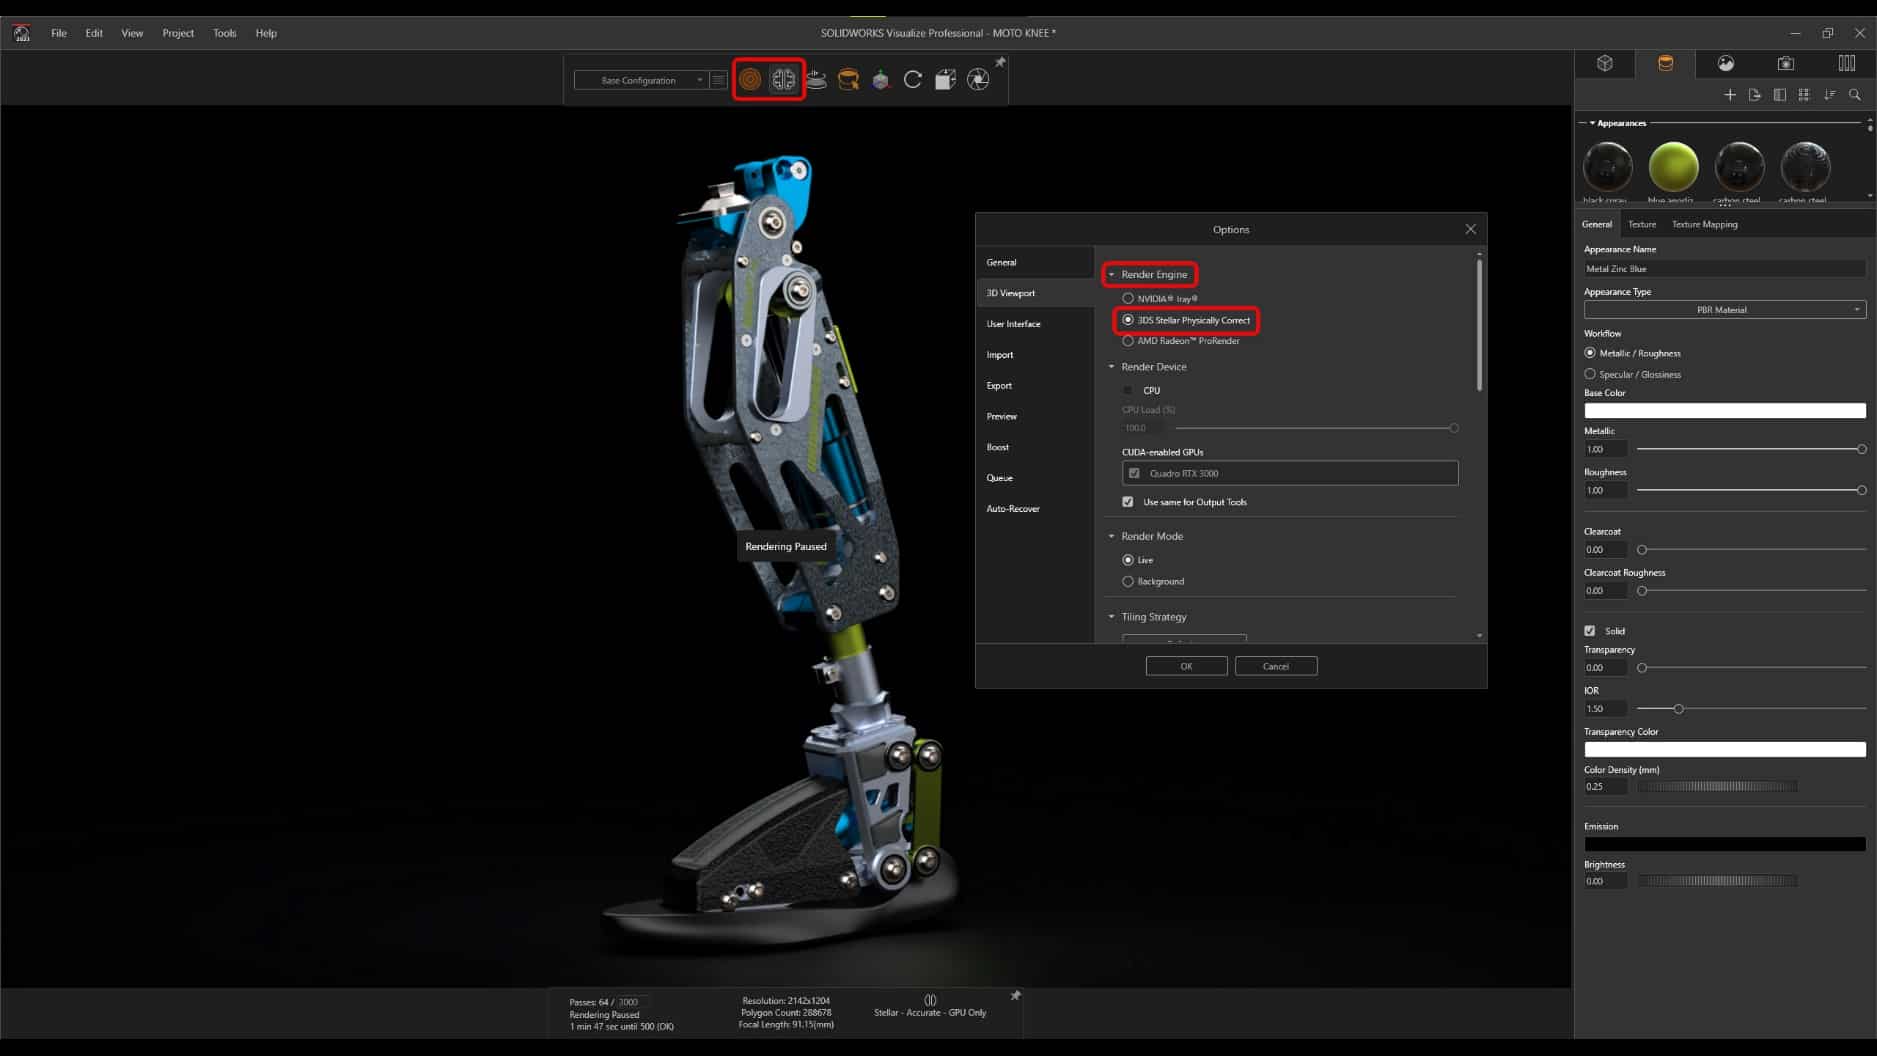Click the add (+) icon in the Appearances panel
Viewport: 1877px width, 1056px height.
pos(1729,94)
